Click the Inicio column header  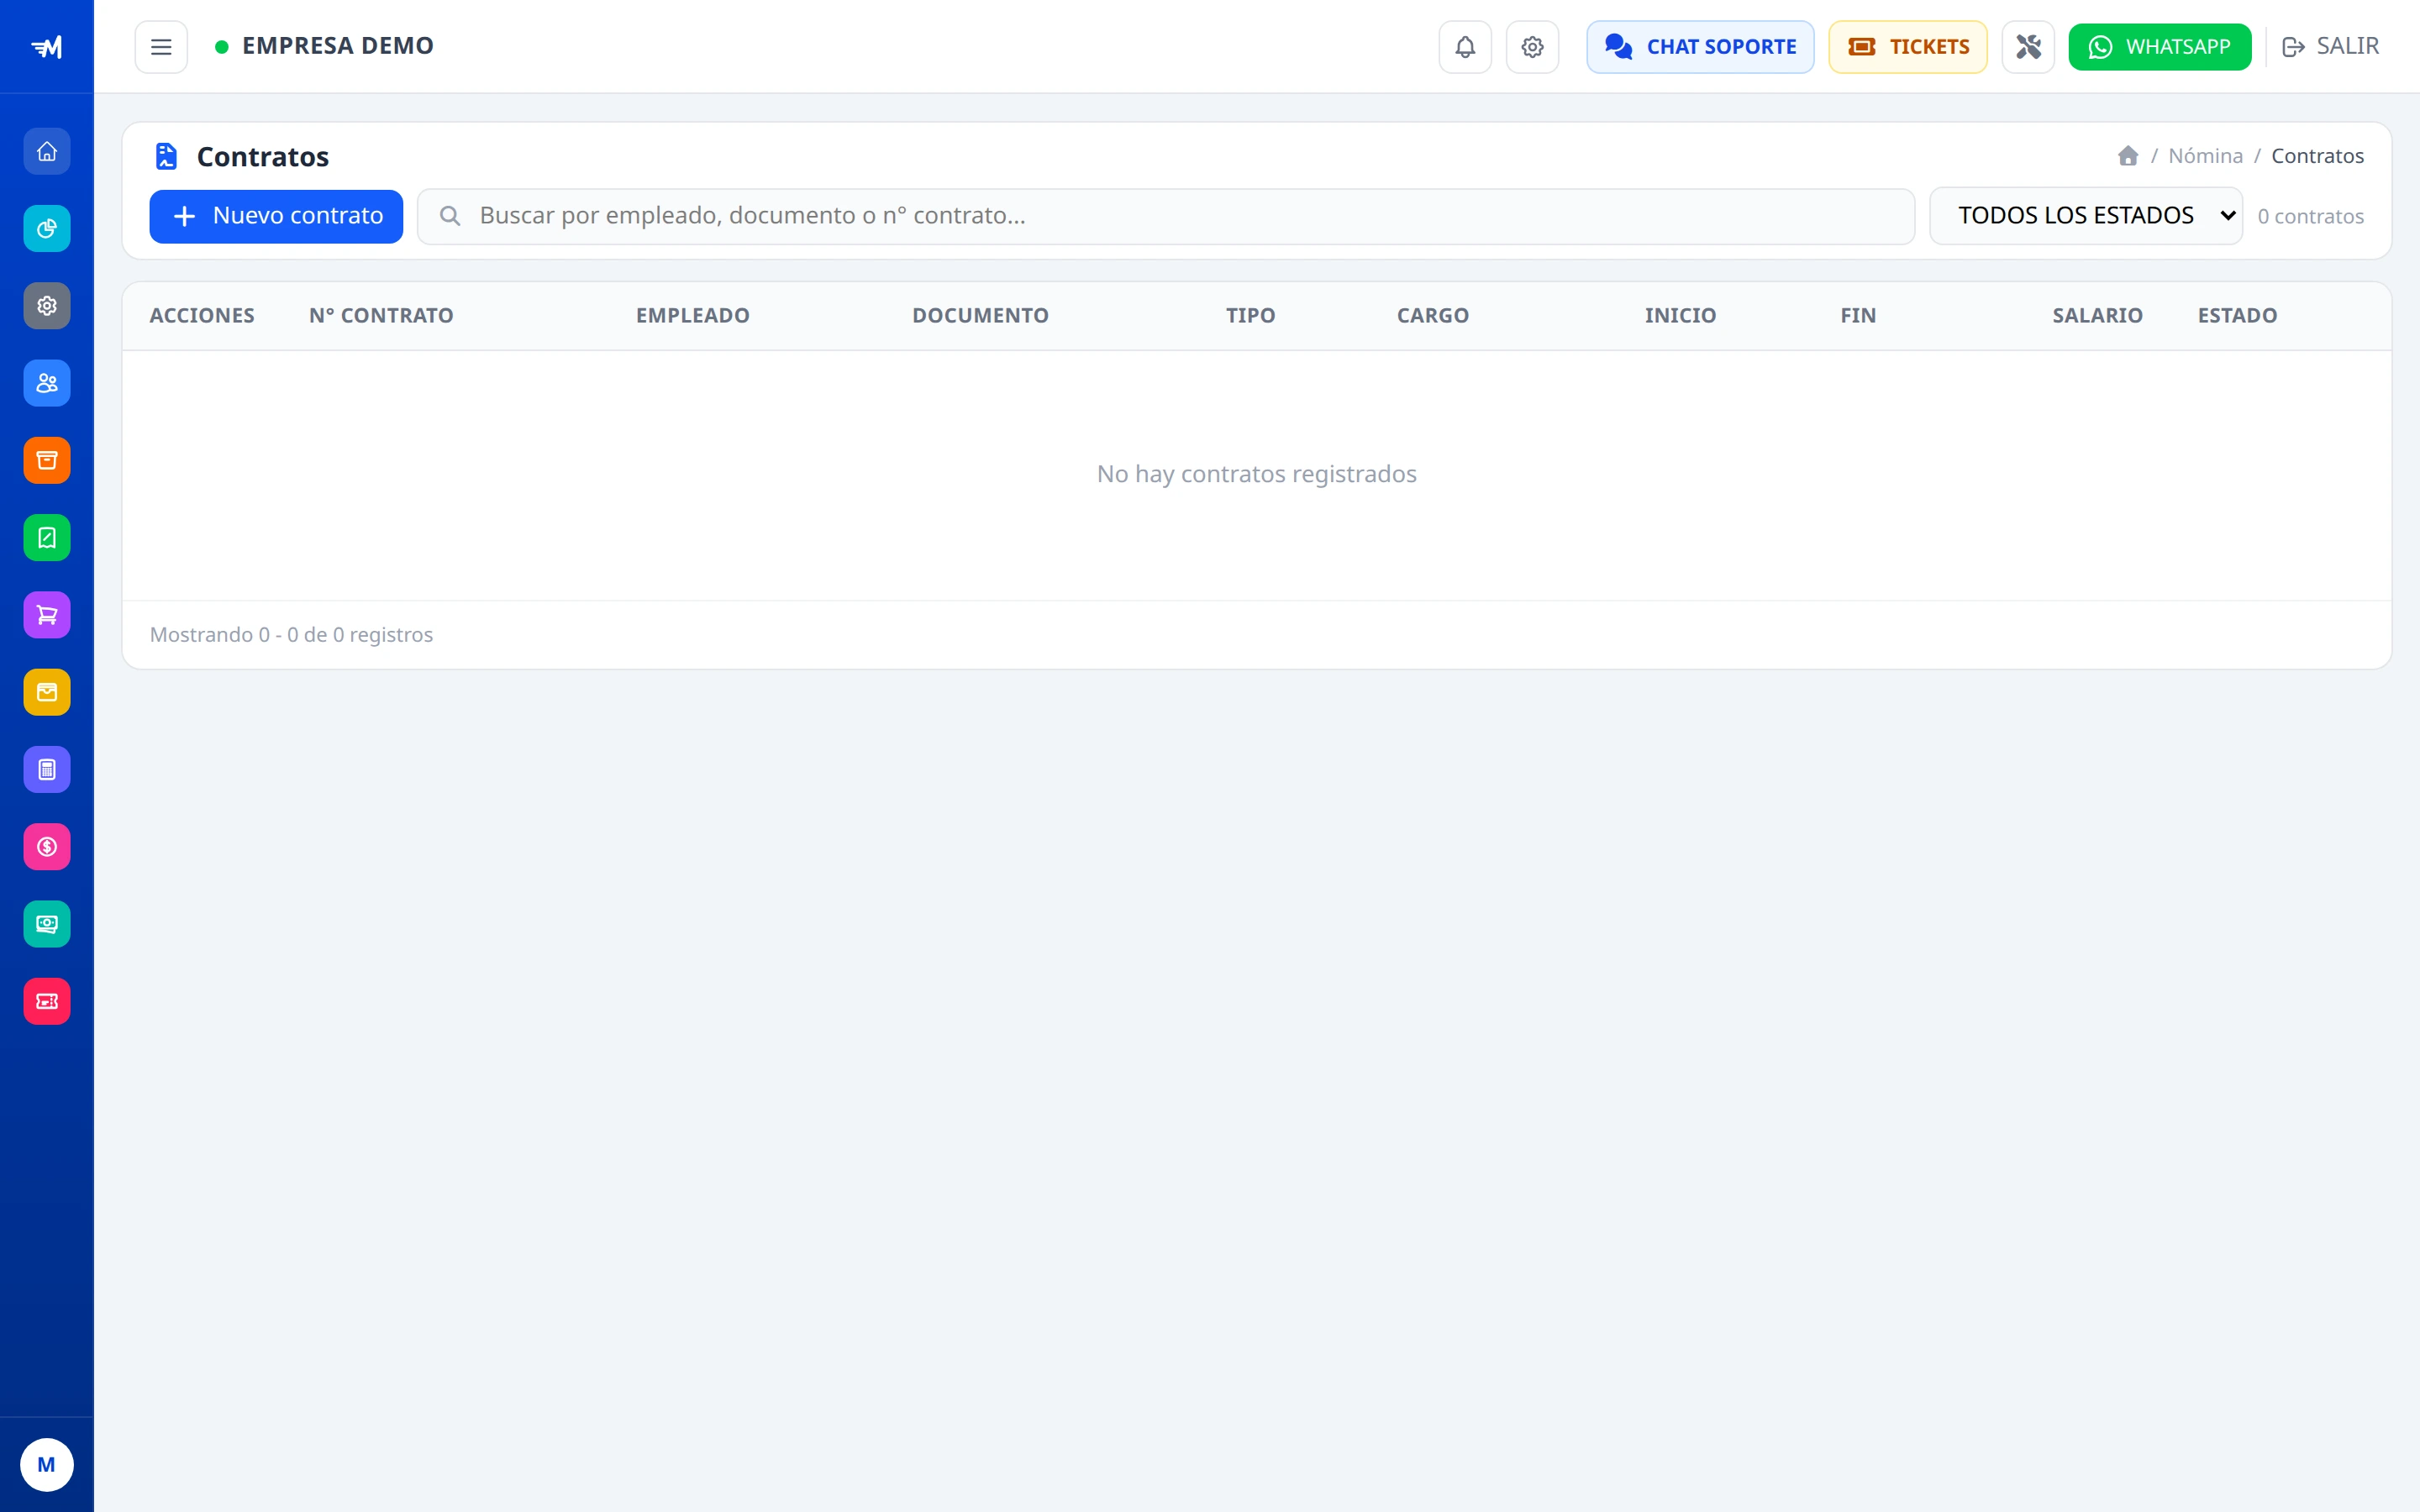click(x=1680, y=316)
